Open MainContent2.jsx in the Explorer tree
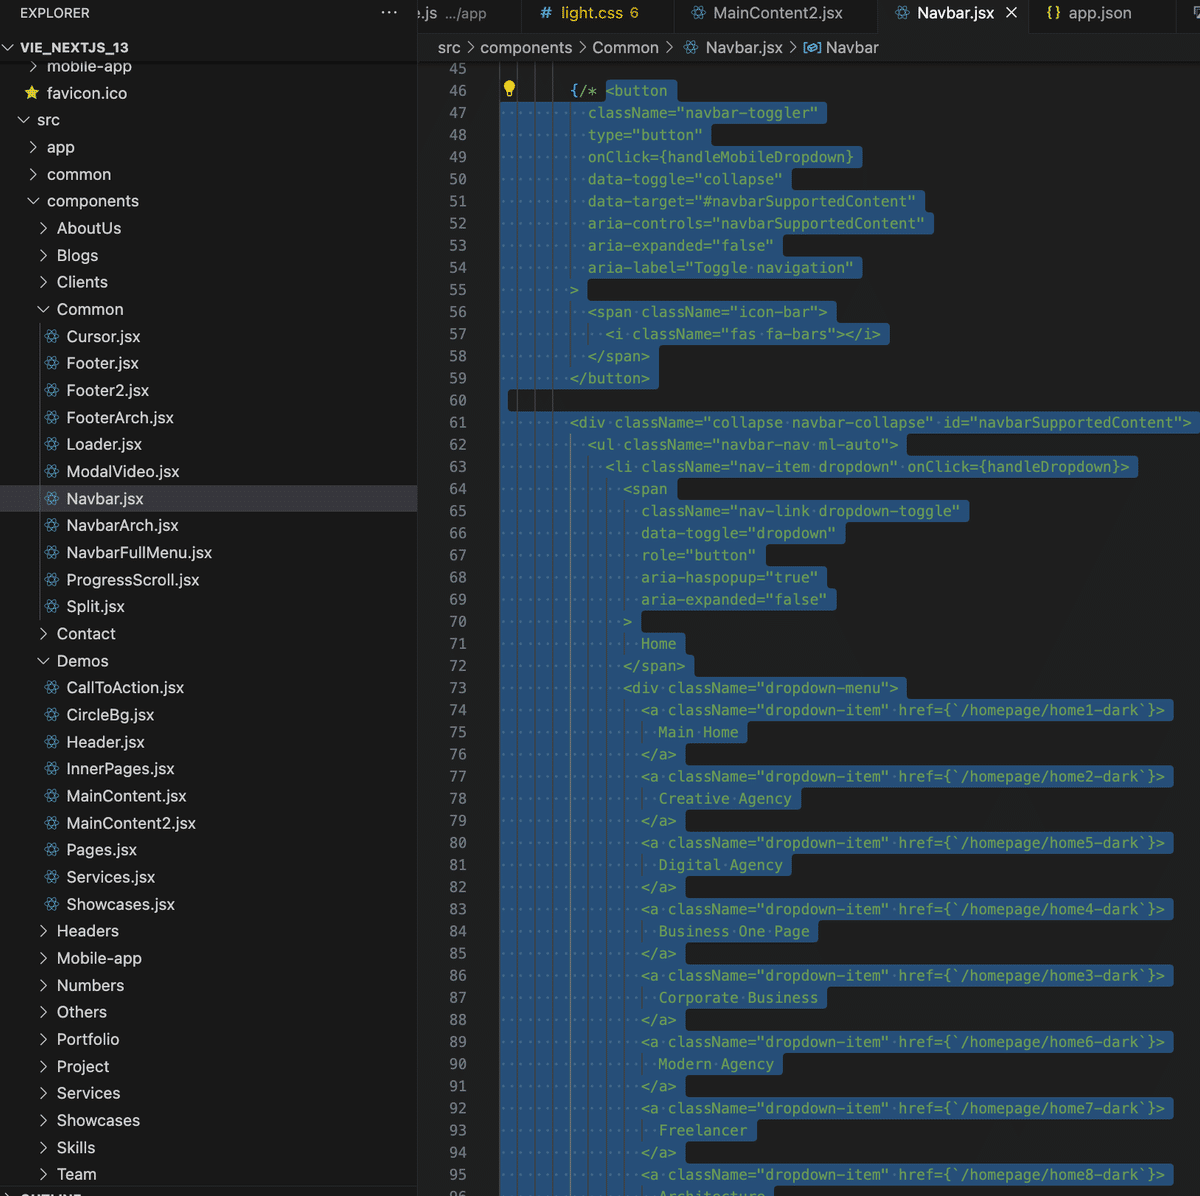The image size is (1200, 1196). coord(208,822)
